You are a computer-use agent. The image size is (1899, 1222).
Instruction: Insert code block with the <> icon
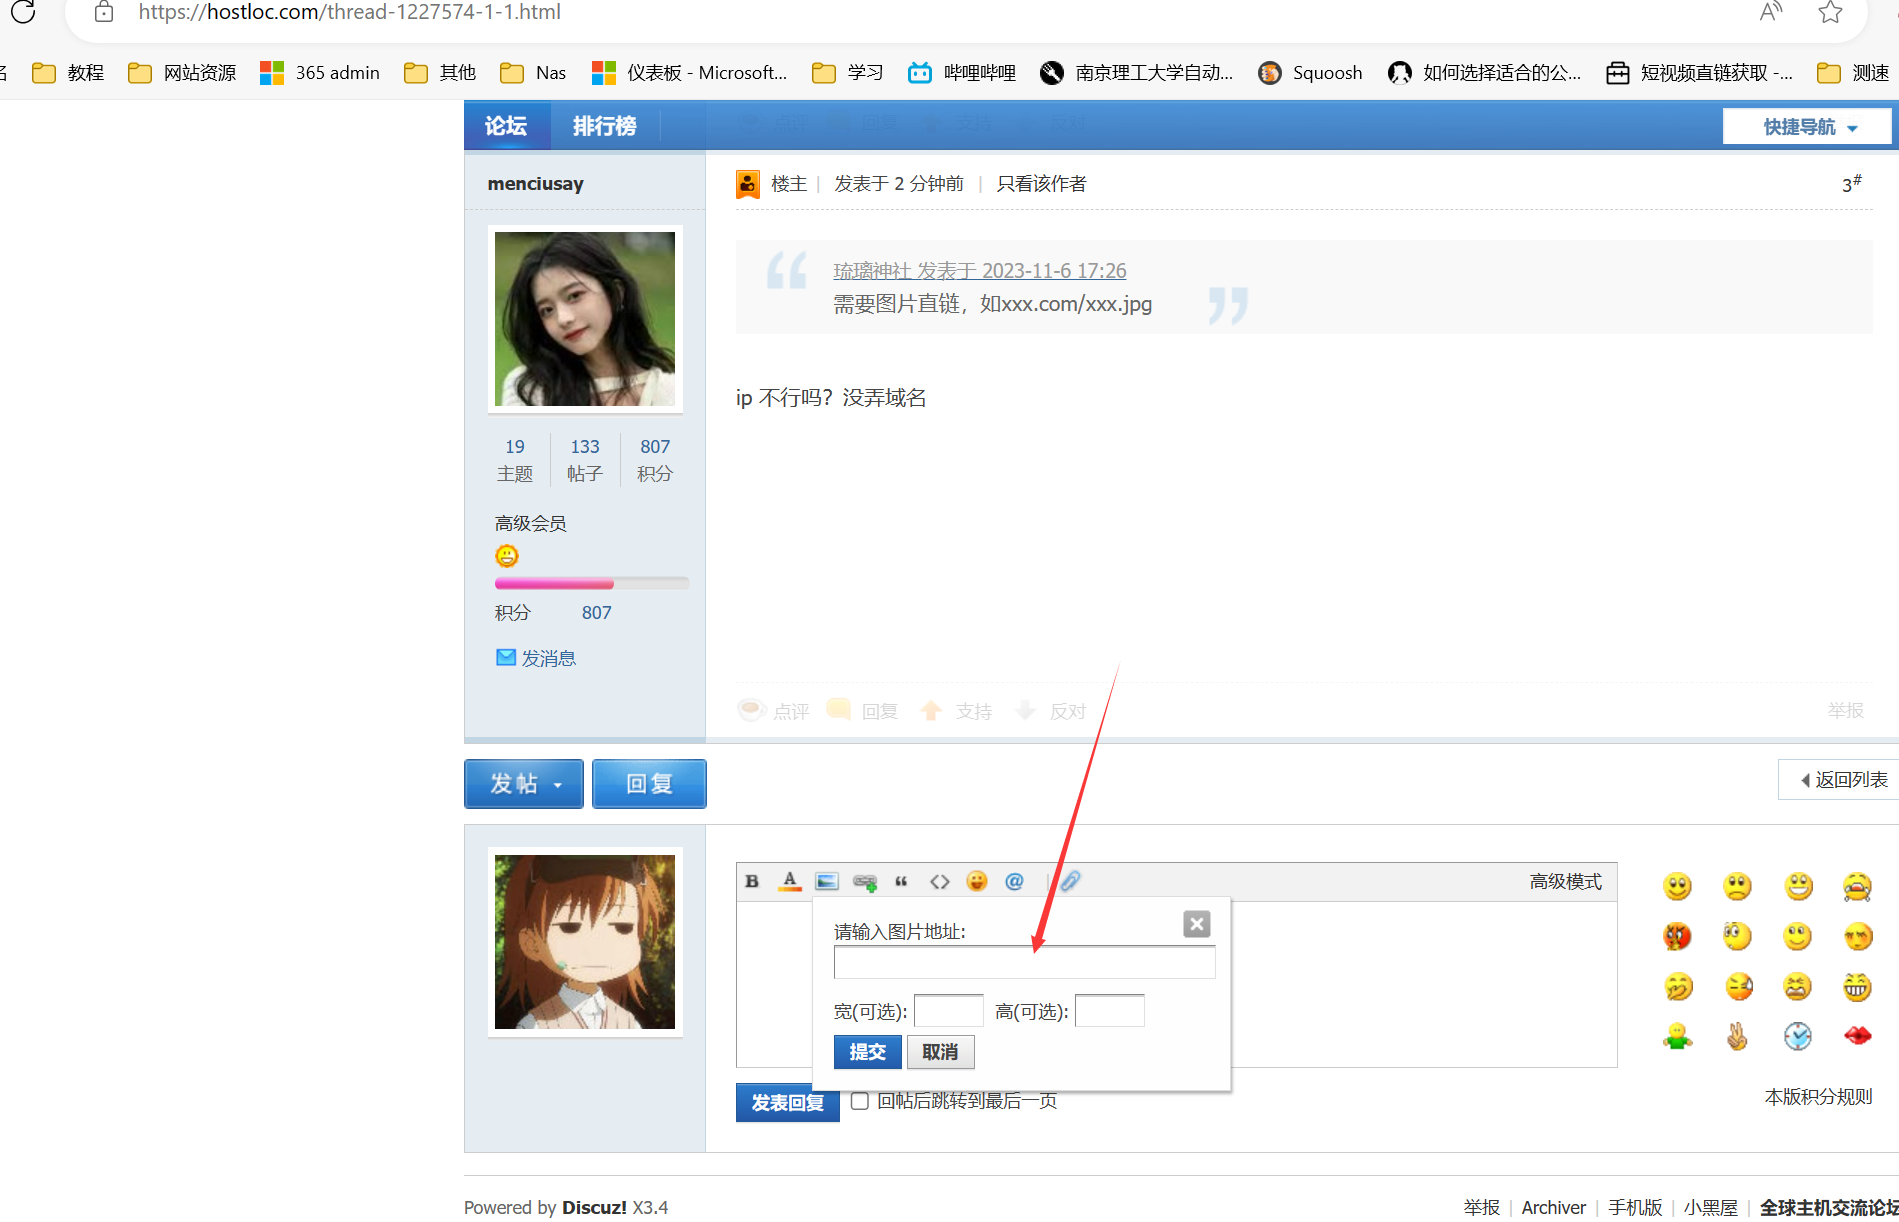(x=939, y=881)
